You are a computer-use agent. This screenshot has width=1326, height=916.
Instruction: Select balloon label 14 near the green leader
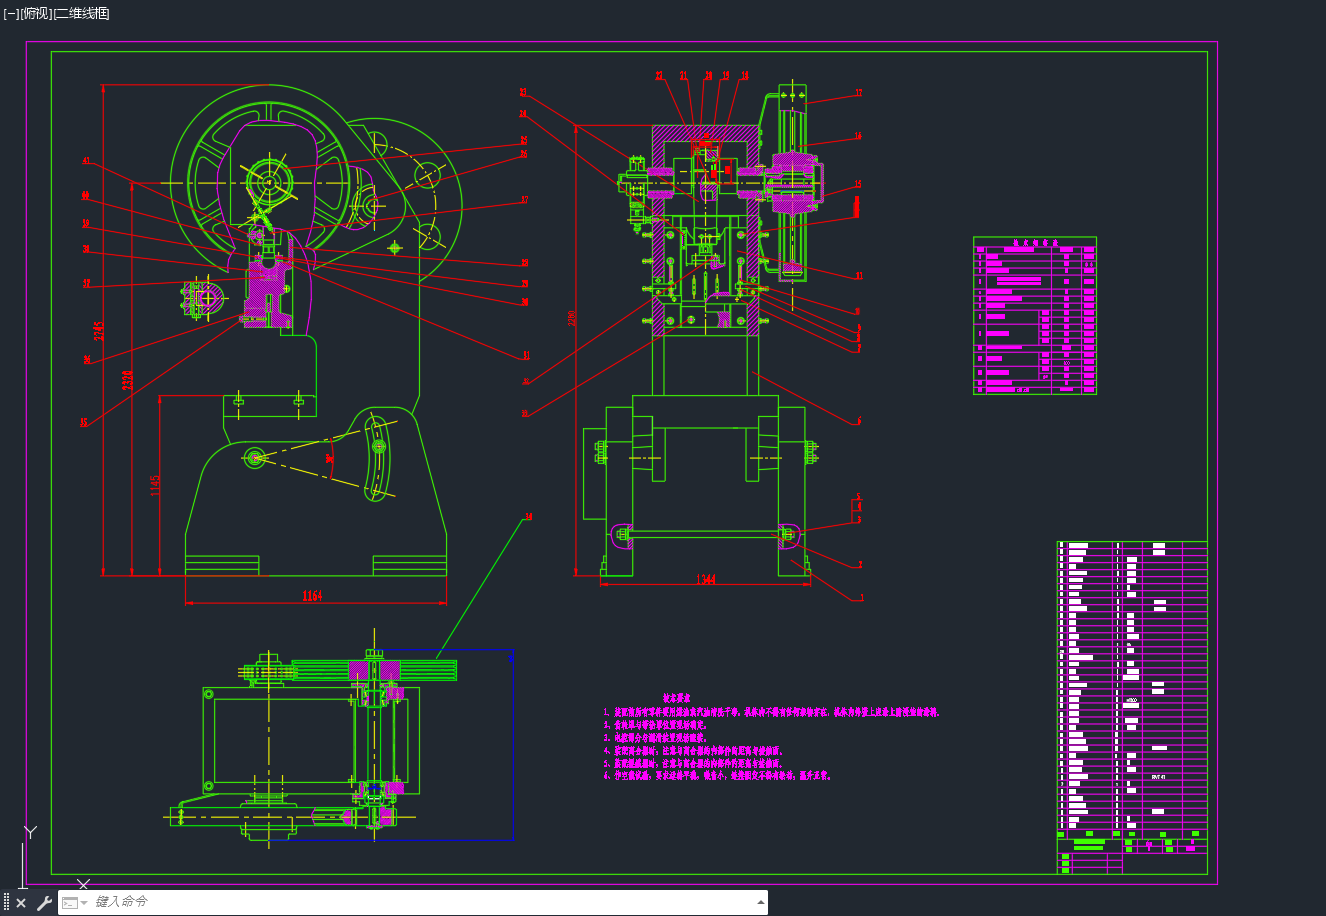(x=528, y=516)
